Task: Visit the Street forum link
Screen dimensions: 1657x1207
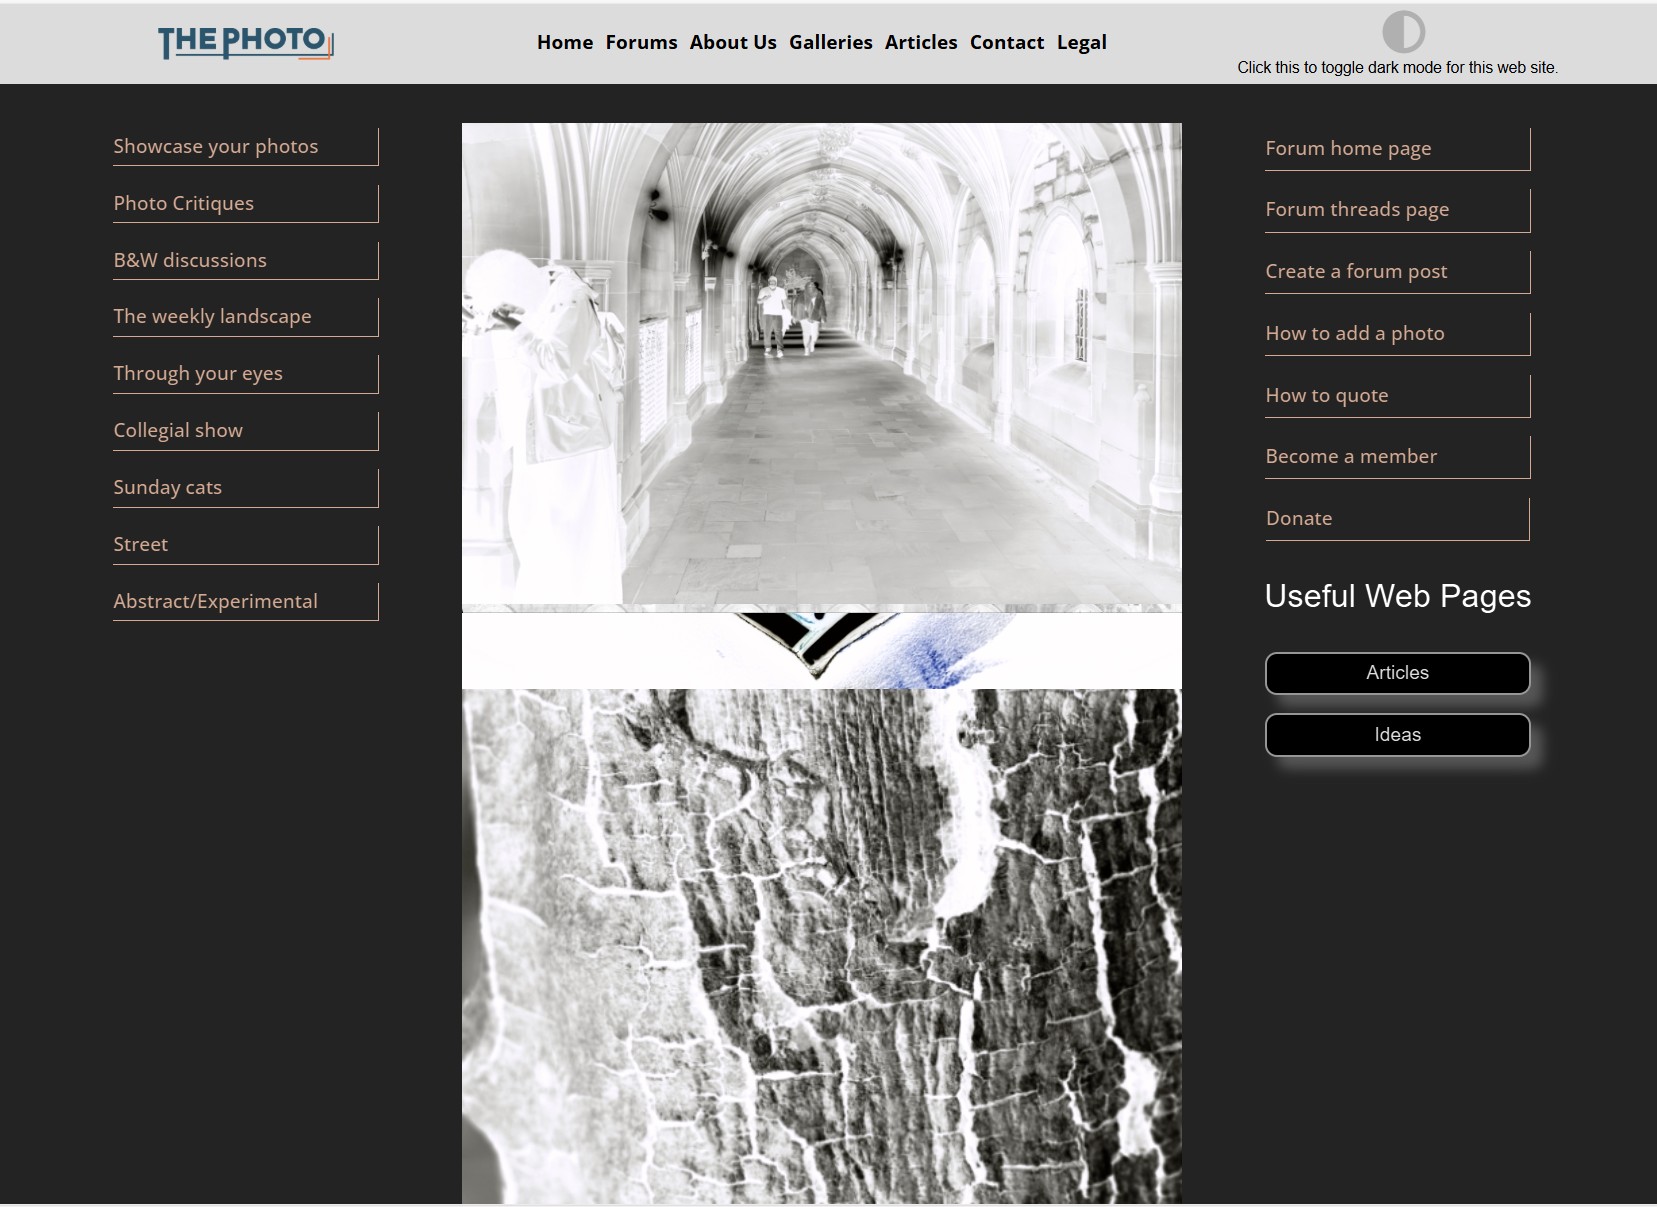Action: 245,544
